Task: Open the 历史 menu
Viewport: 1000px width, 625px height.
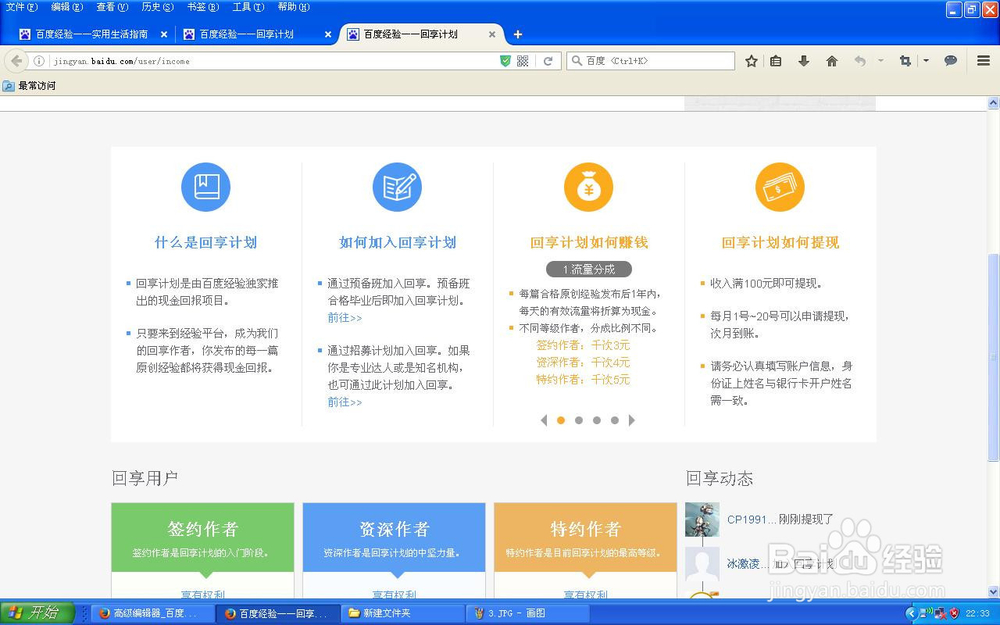Action: coord(158,7)
